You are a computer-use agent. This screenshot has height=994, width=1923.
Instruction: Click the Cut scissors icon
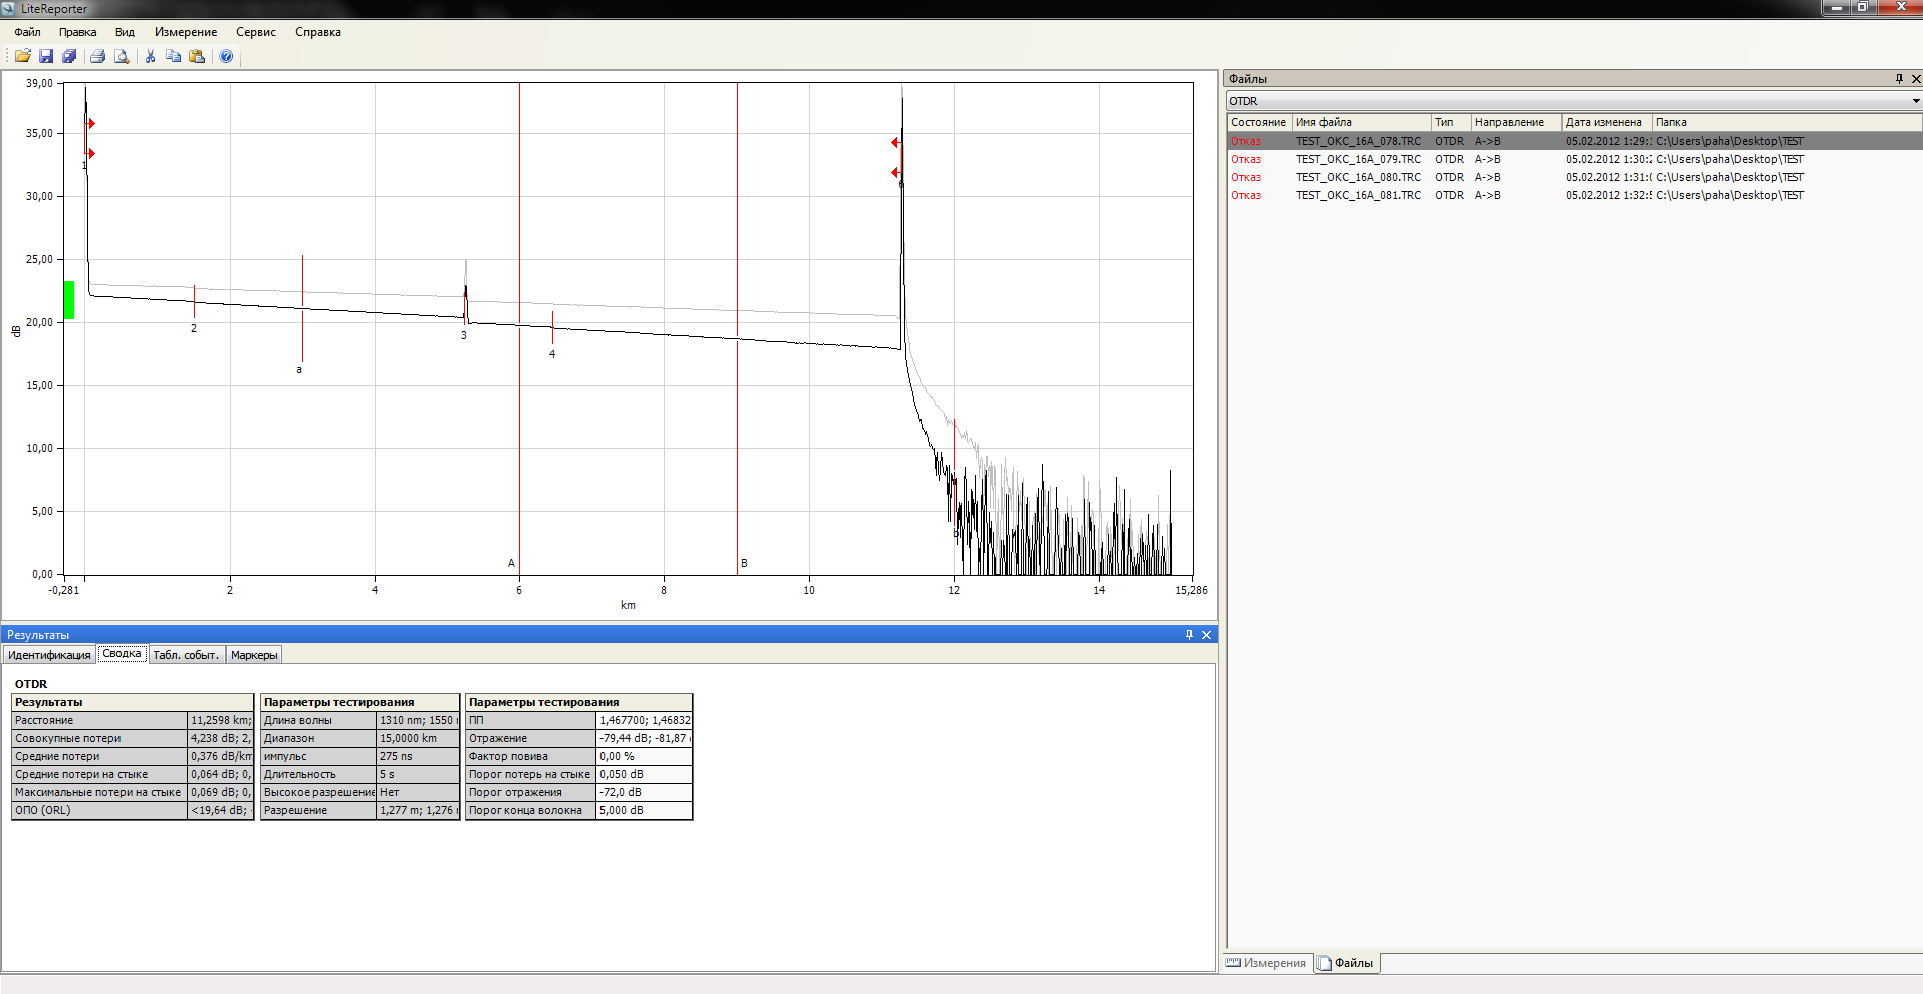pyautogui.click(x=150, y=57)
